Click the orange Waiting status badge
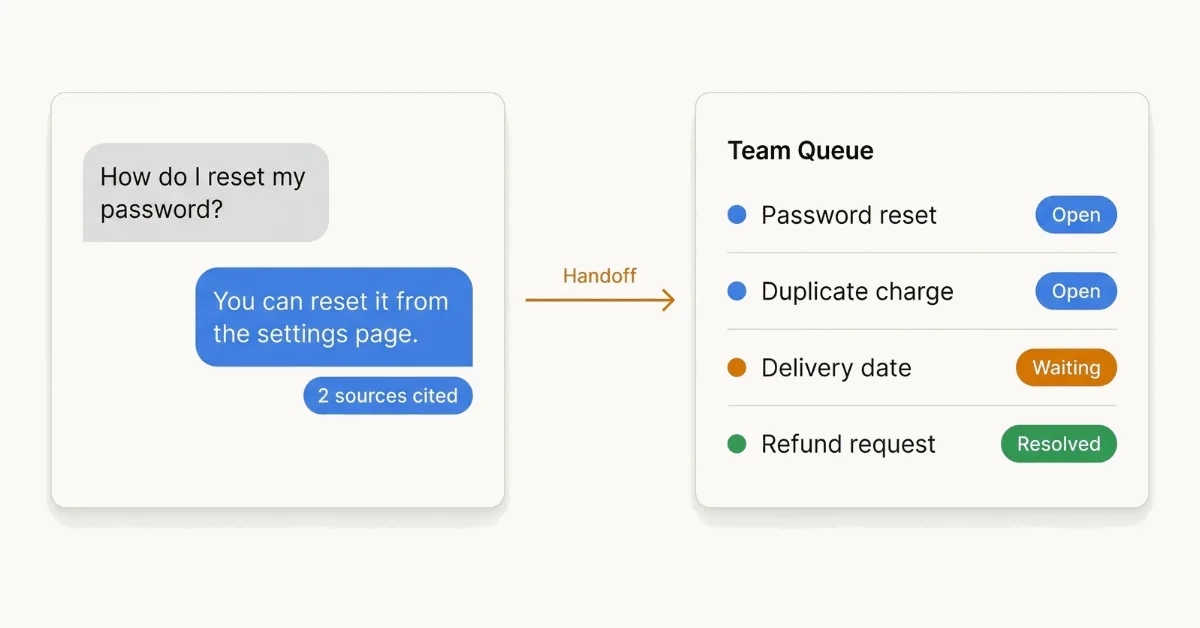 coord(1066,368)
